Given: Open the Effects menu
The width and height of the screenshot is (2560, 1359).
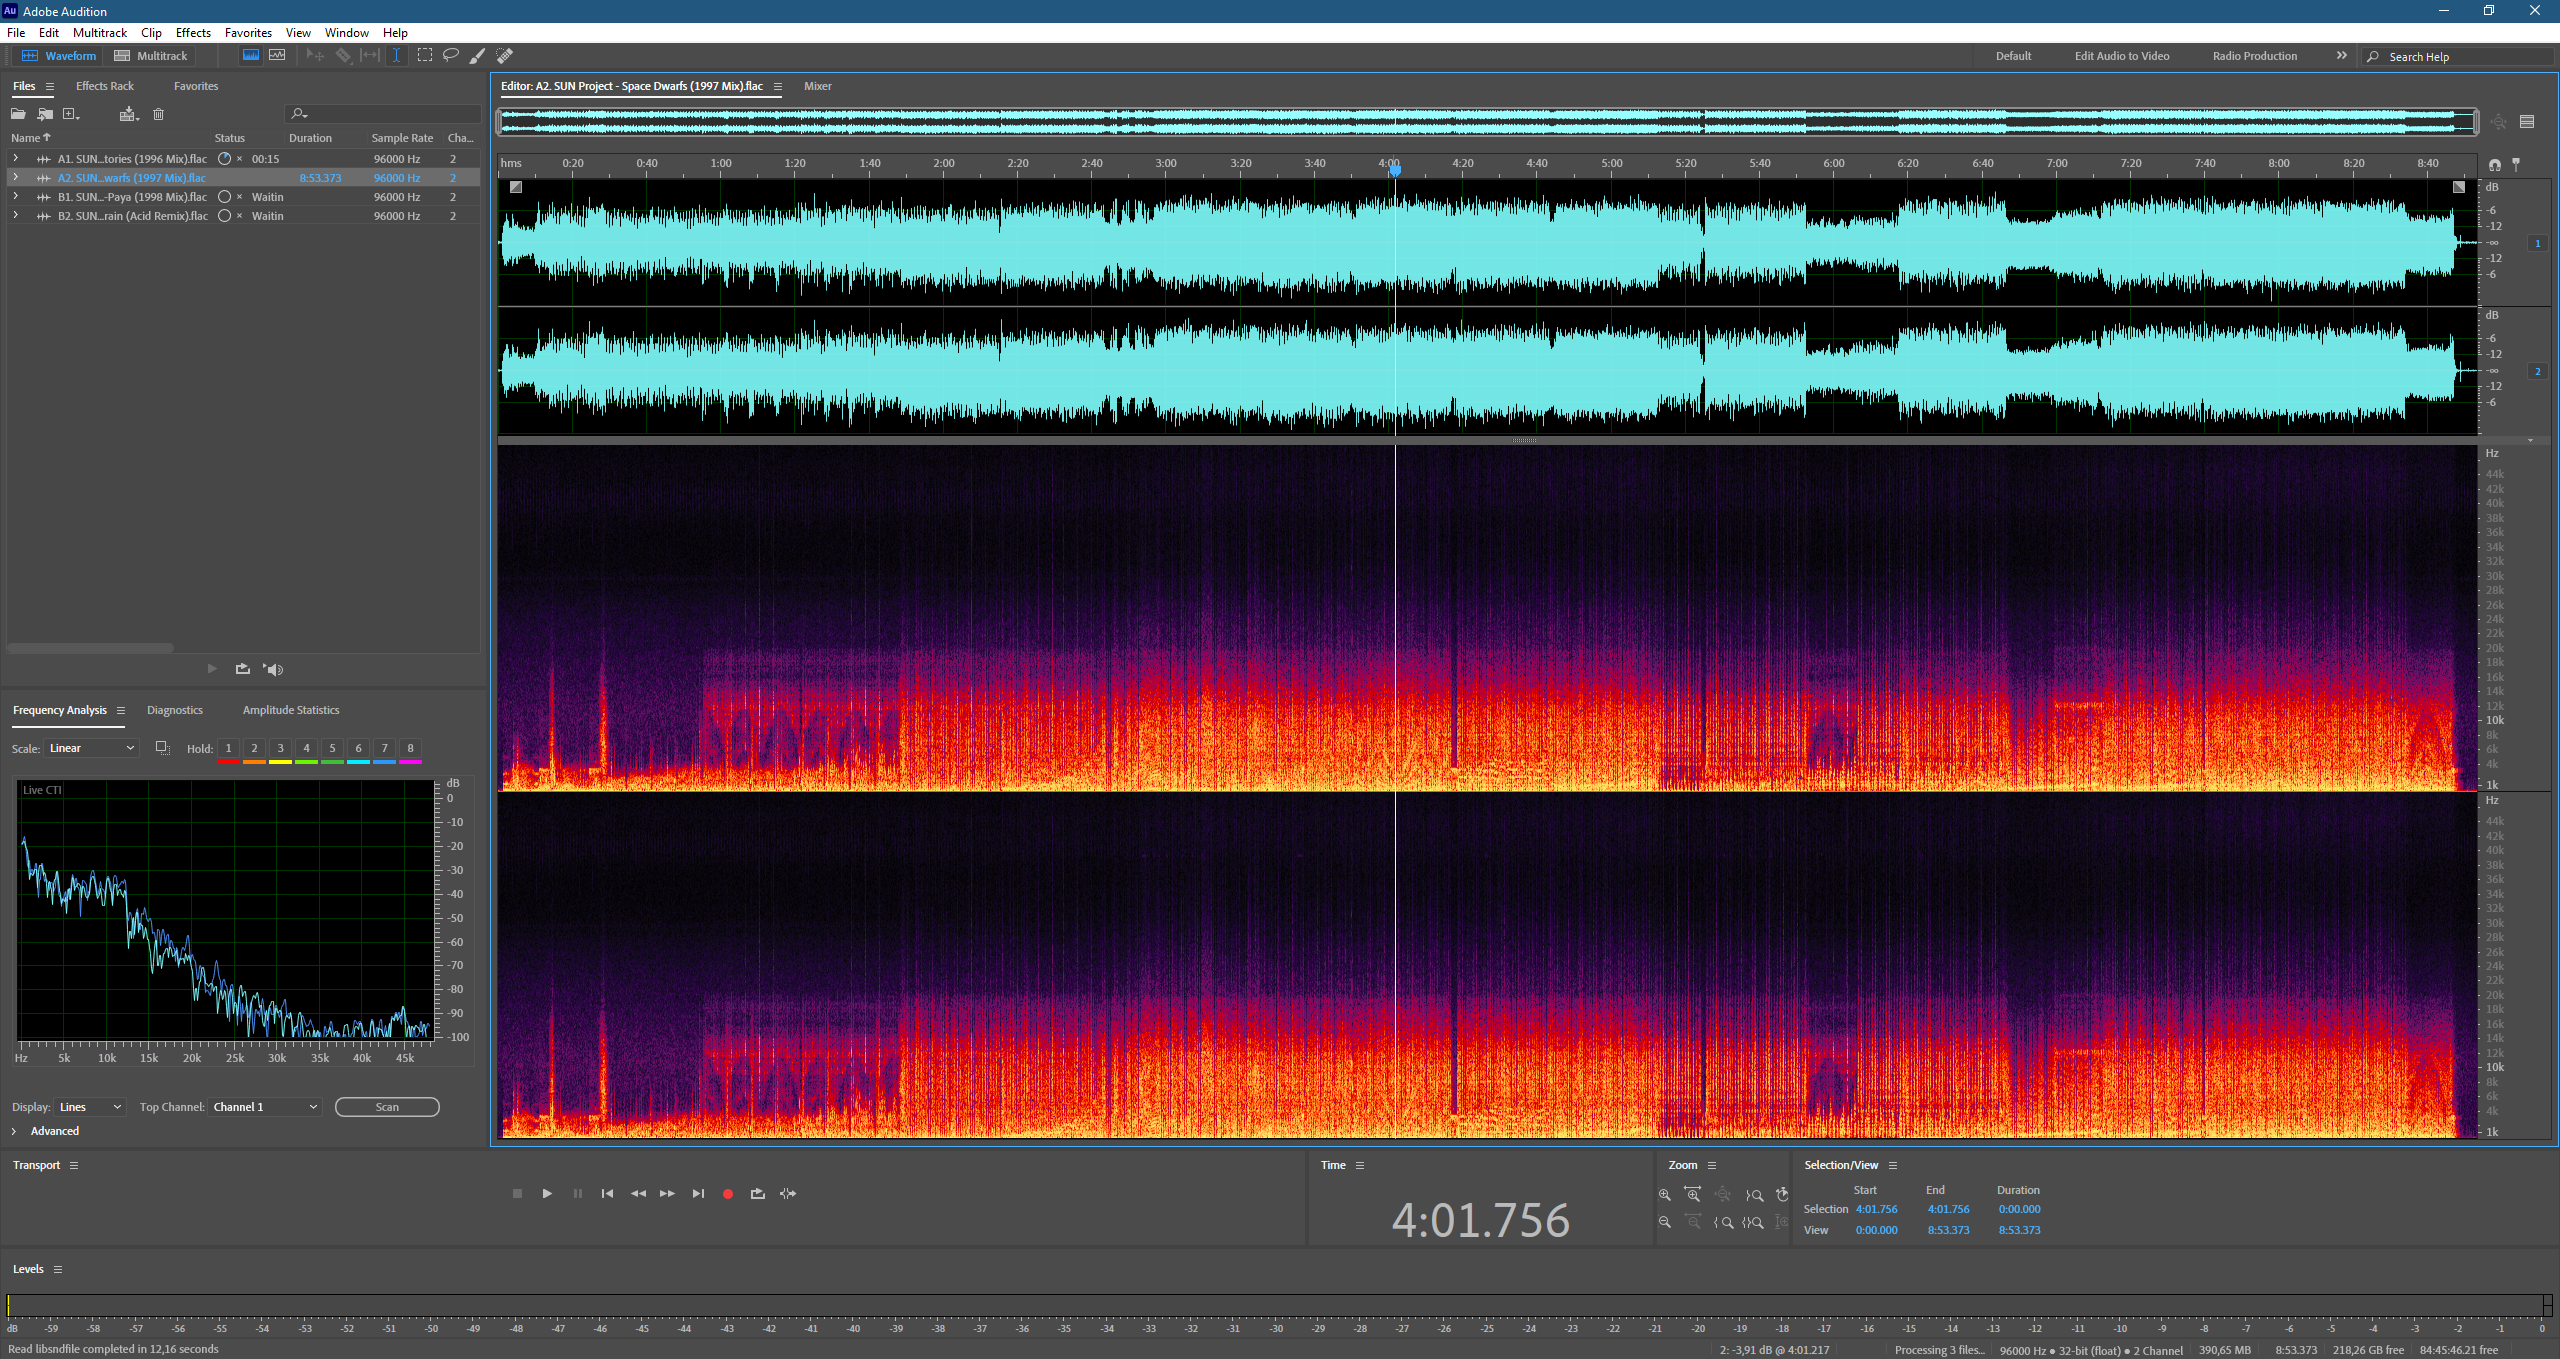Looking at the screenshot, I should tap(193, 33).
